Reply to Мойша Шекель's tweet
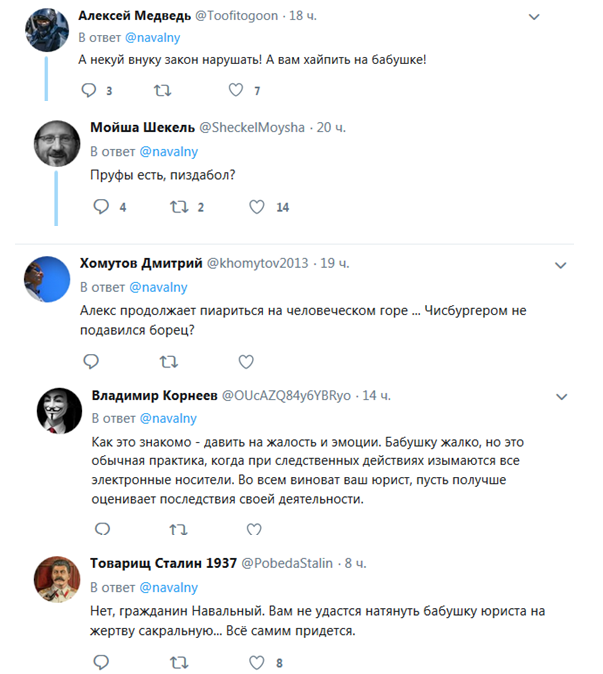The width and height of the screenshot is (603, 674). click(x=101, y=207)
